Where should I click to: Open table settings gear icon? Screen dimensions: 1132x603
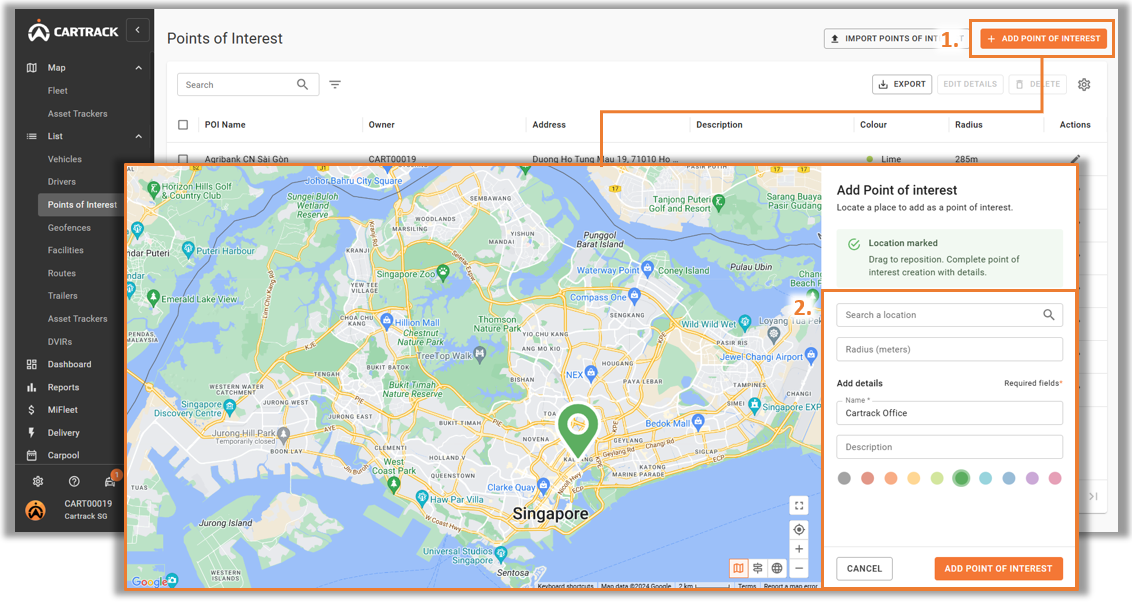point(1084,84)
